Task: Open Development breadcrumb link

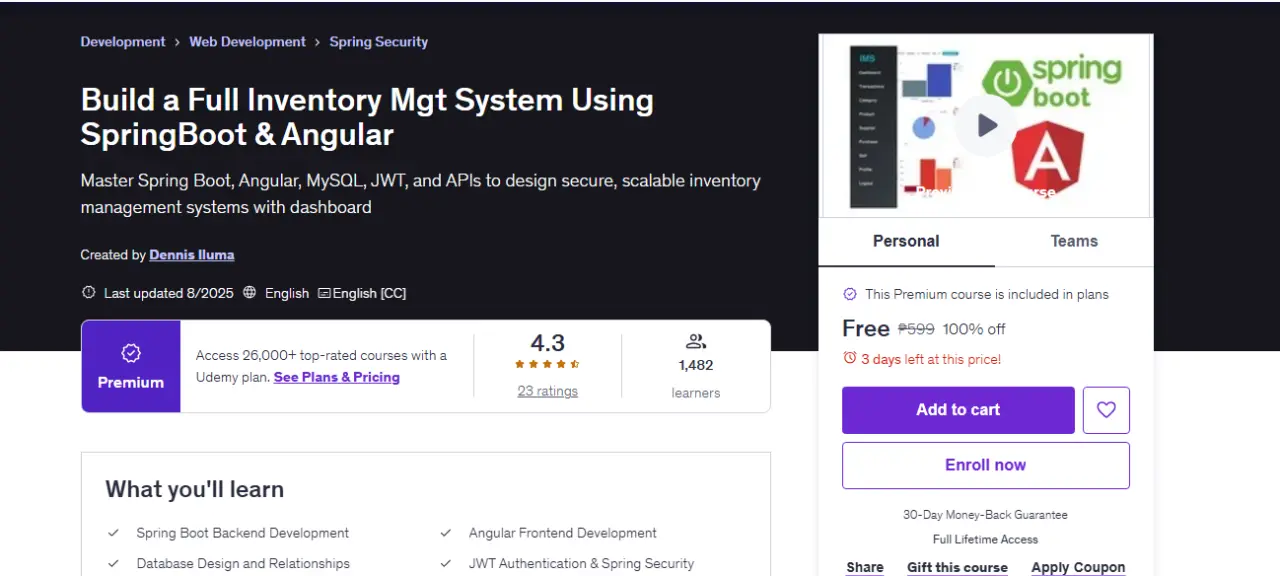Action: [123, 42]
